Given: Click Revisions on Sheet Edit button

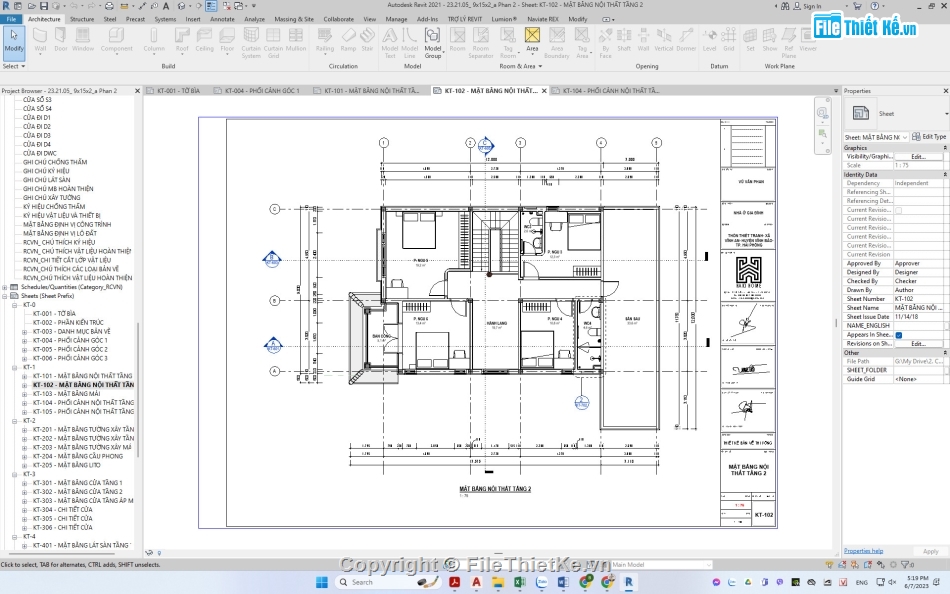Looking at the screenshot, I should [x=918, y=344].
